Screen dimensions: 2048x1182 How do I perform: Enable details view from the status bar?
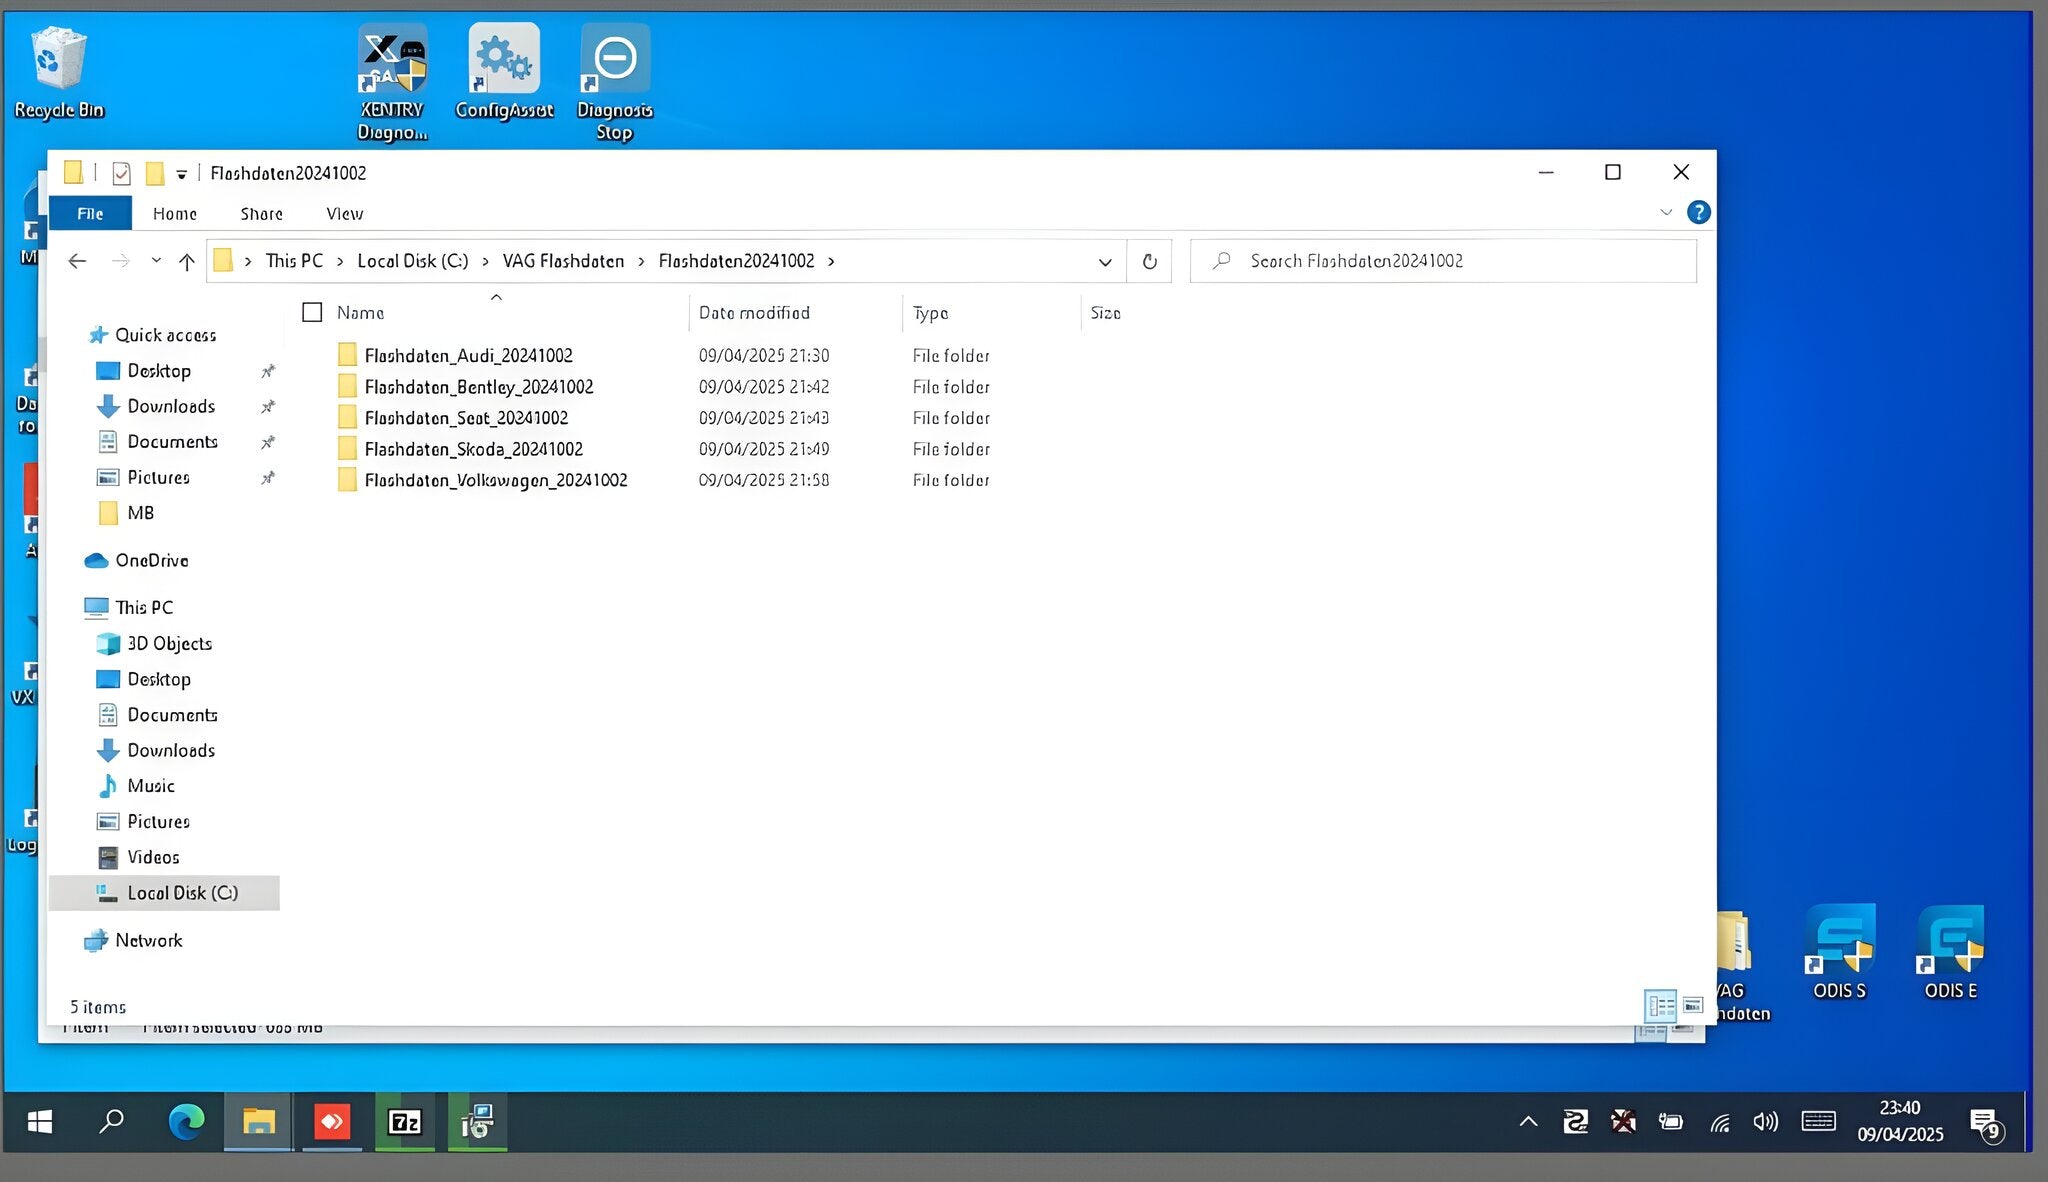click(x=1662, y=1004)
